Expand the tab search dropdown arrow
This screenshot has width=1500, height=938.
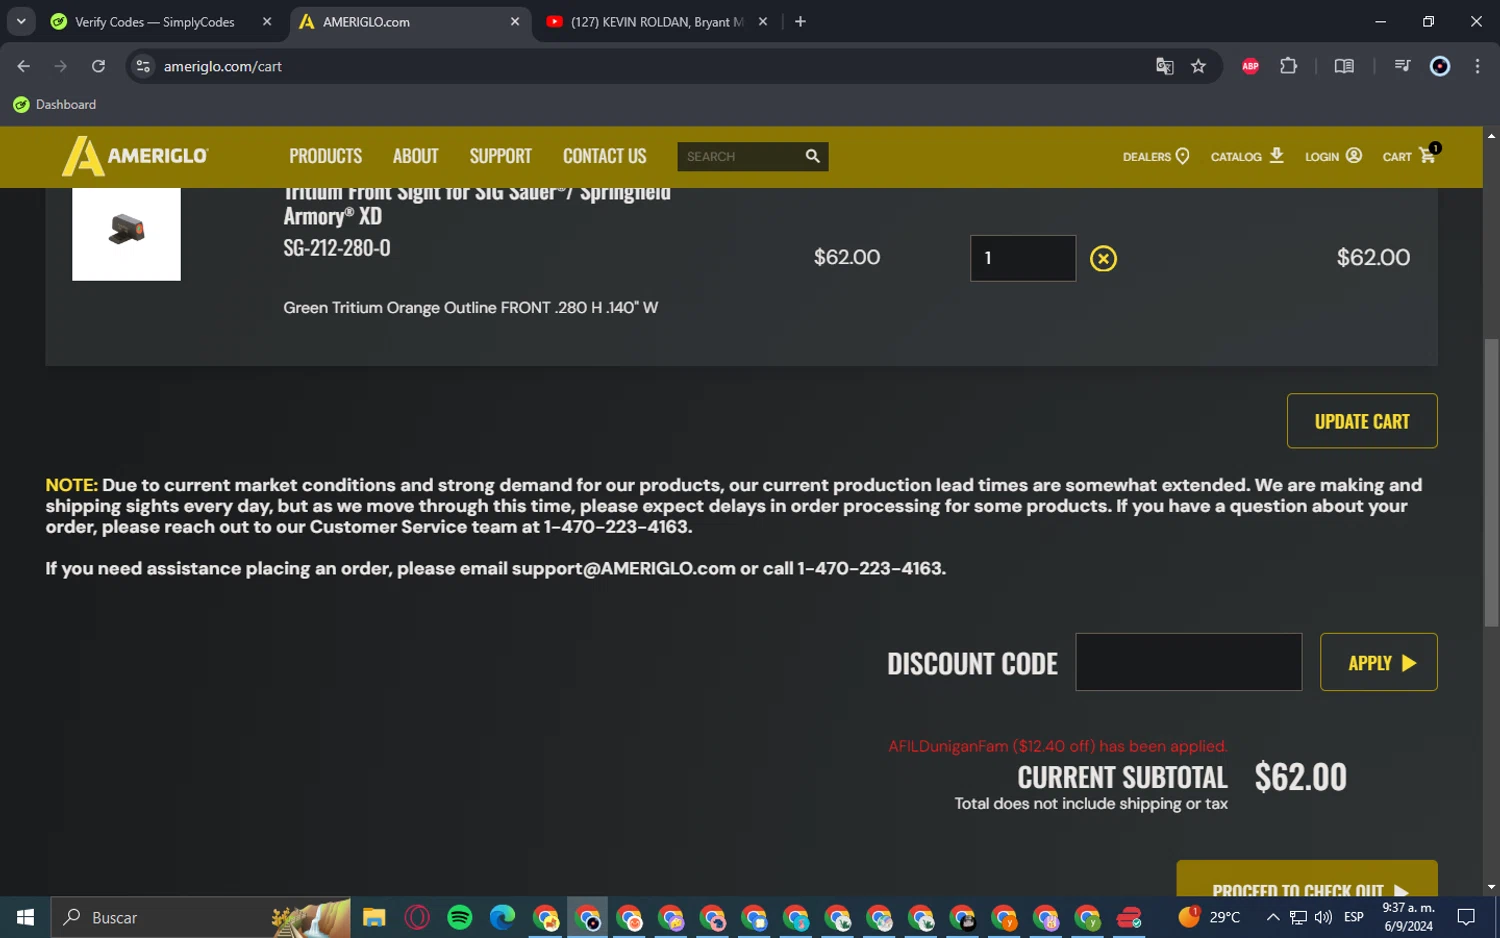point(21,21)
